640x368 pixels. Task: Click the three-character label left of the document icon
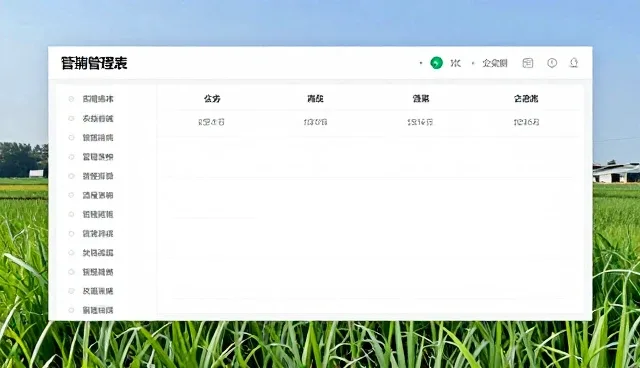495,63
